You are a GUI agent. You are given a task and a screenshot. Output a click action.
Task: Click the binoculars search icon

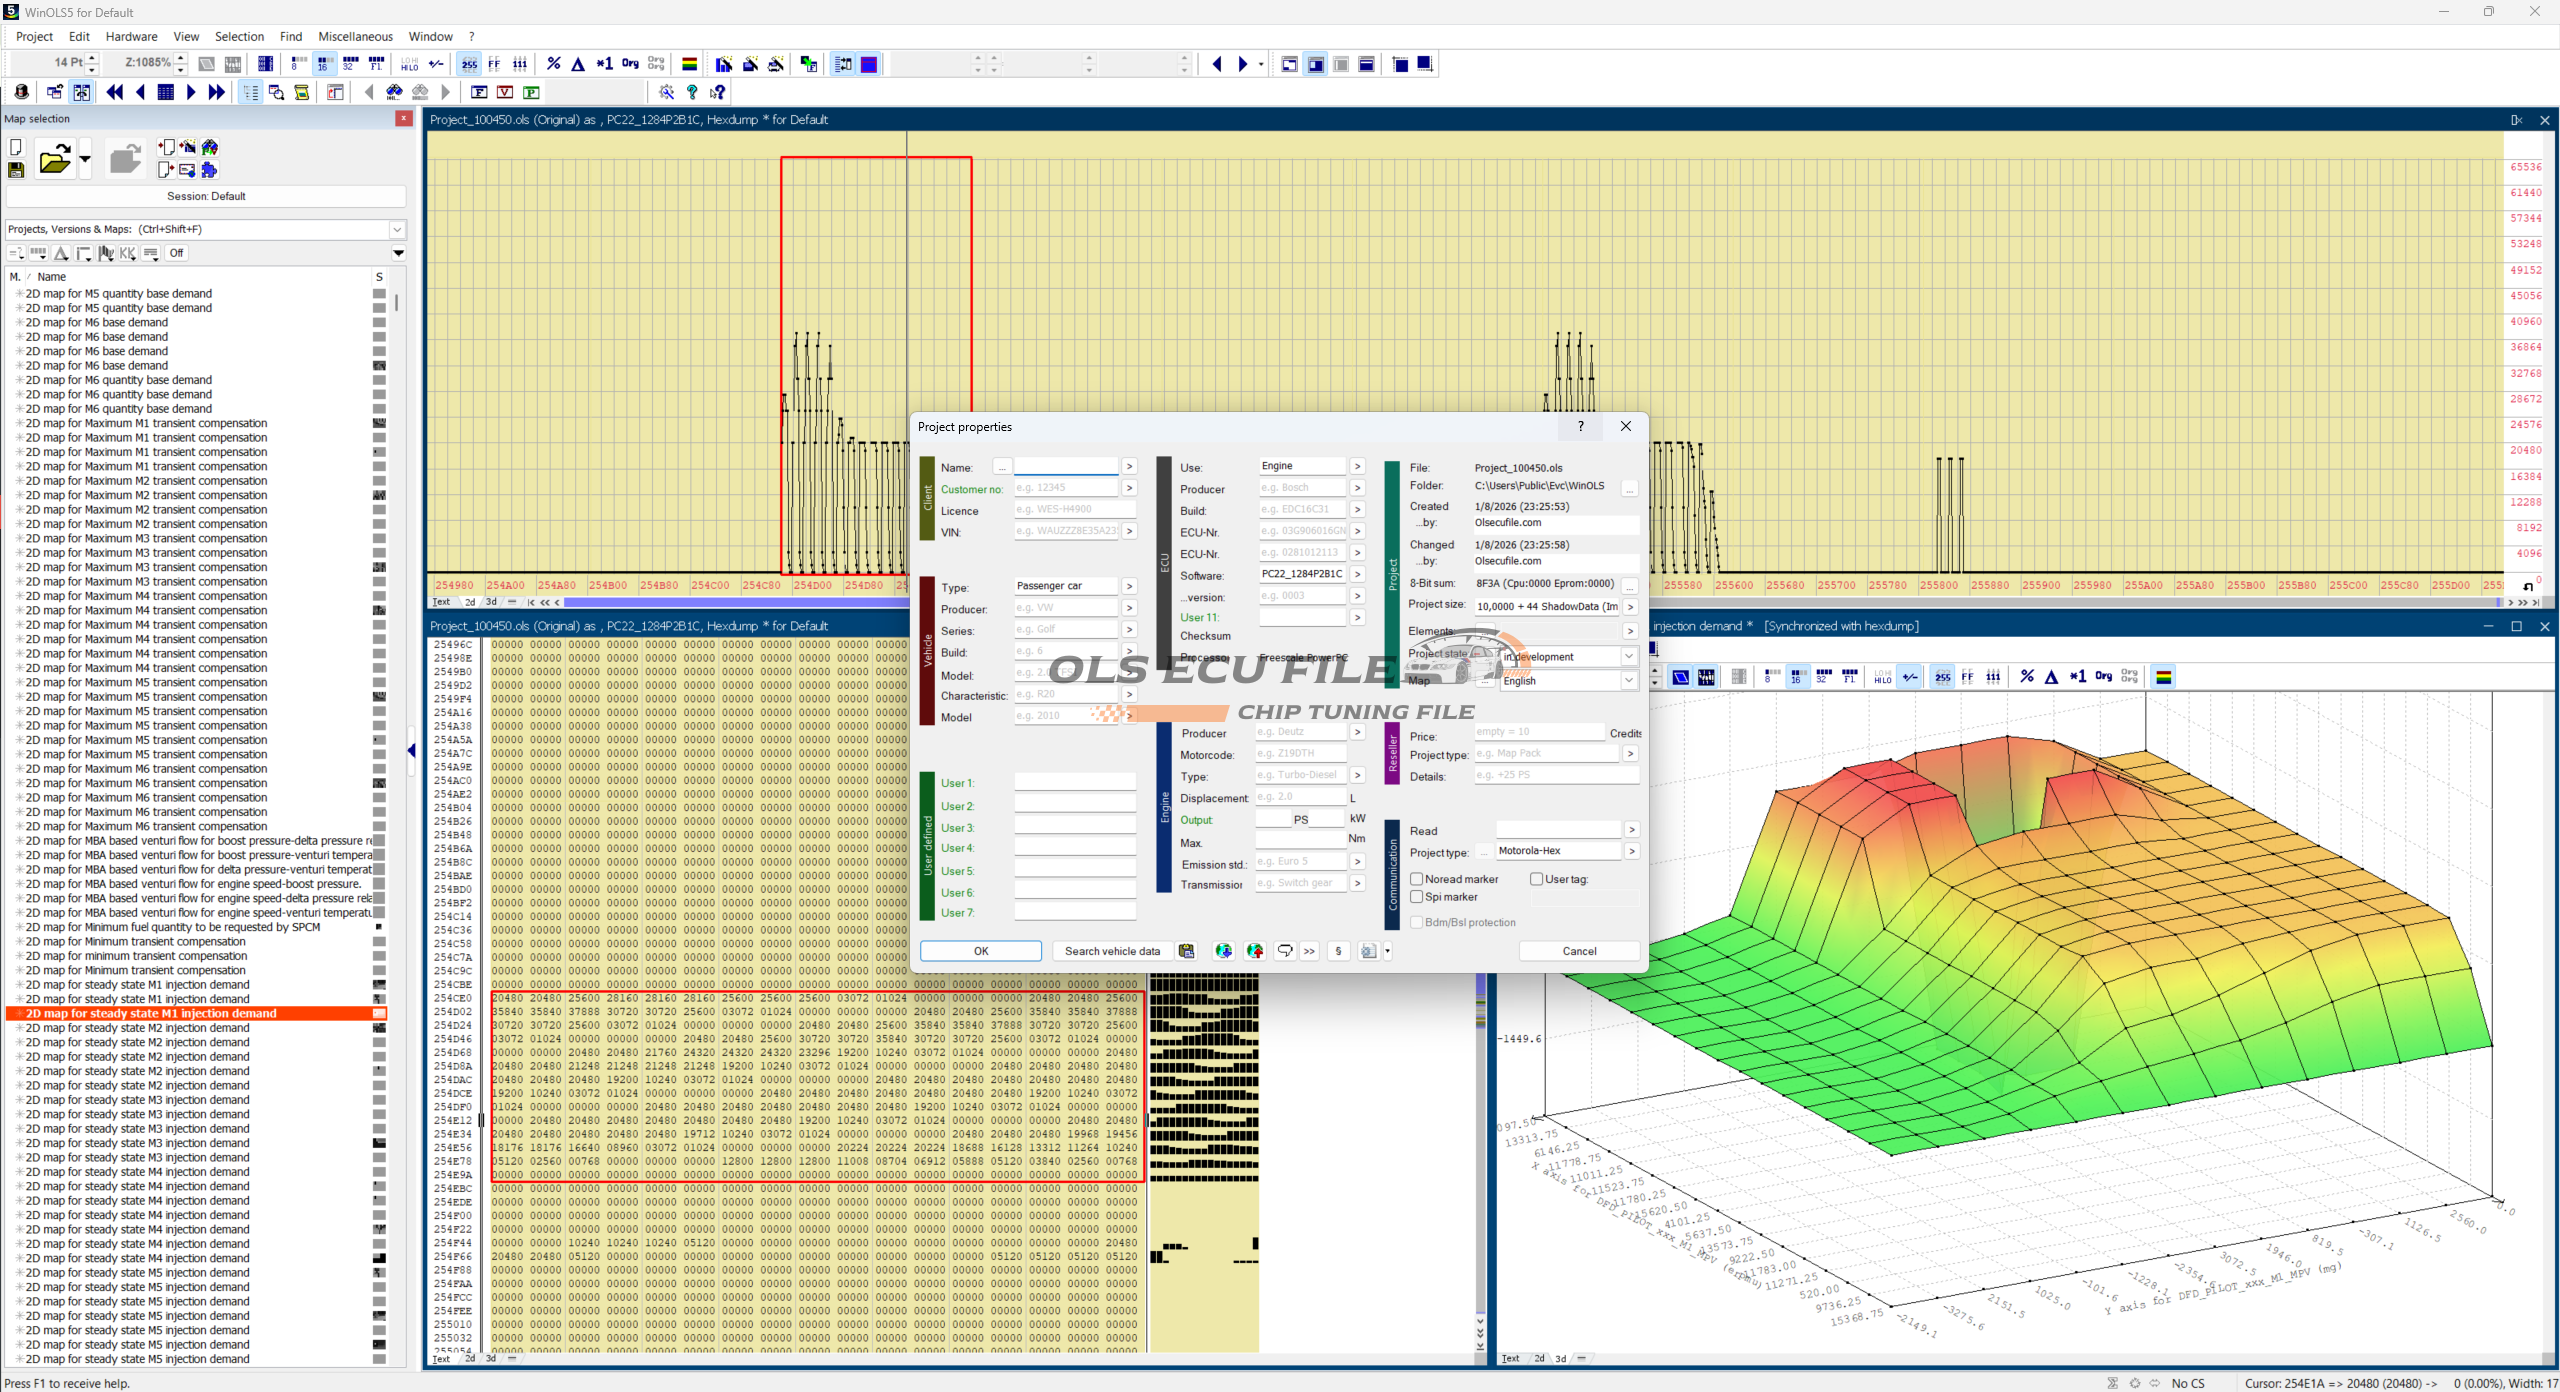(394, 92)
